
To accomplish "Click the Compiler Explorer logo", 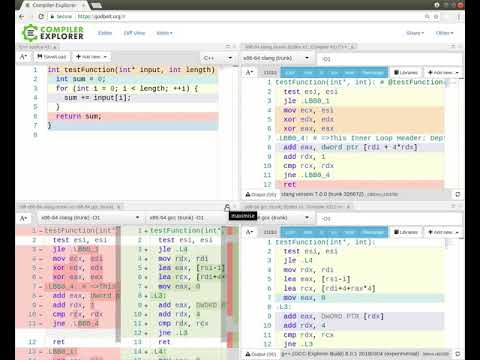I will click(53, 33).
